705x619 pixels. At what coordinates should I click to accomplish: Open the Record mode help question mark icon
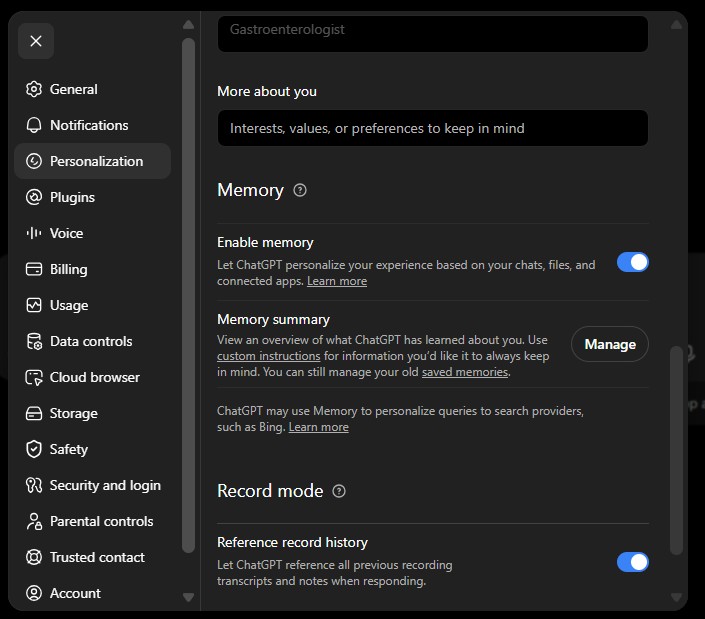click(x=339, y=491)
